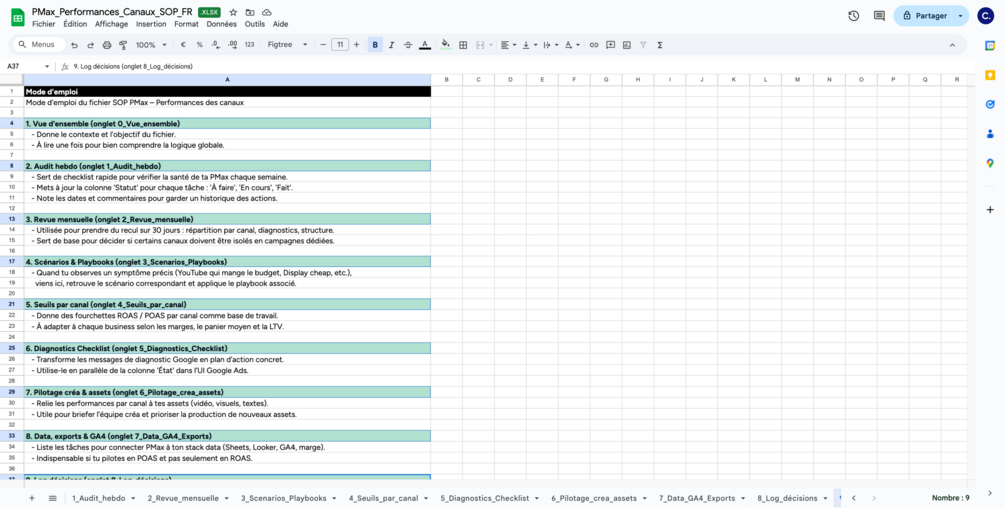The height and width of the screenshot is (508, 1005).
Task: Open the comments panel
Action: (x=879, y=16)
